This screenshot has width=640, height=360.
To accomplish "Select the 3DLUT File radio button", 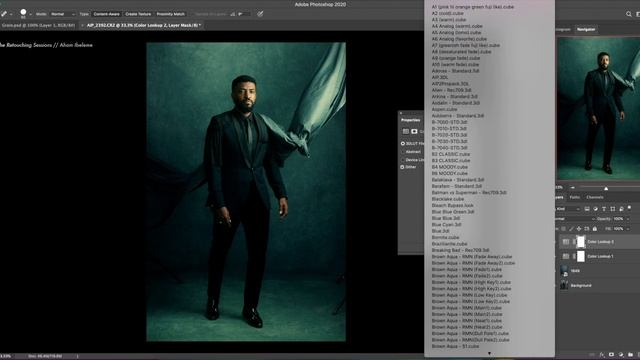I will [402, 144].
